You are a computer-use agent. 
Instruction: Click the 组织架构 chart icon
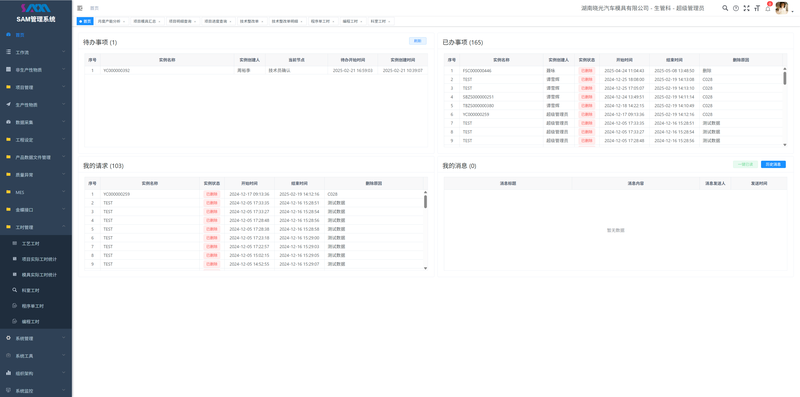tap(8, 373)
